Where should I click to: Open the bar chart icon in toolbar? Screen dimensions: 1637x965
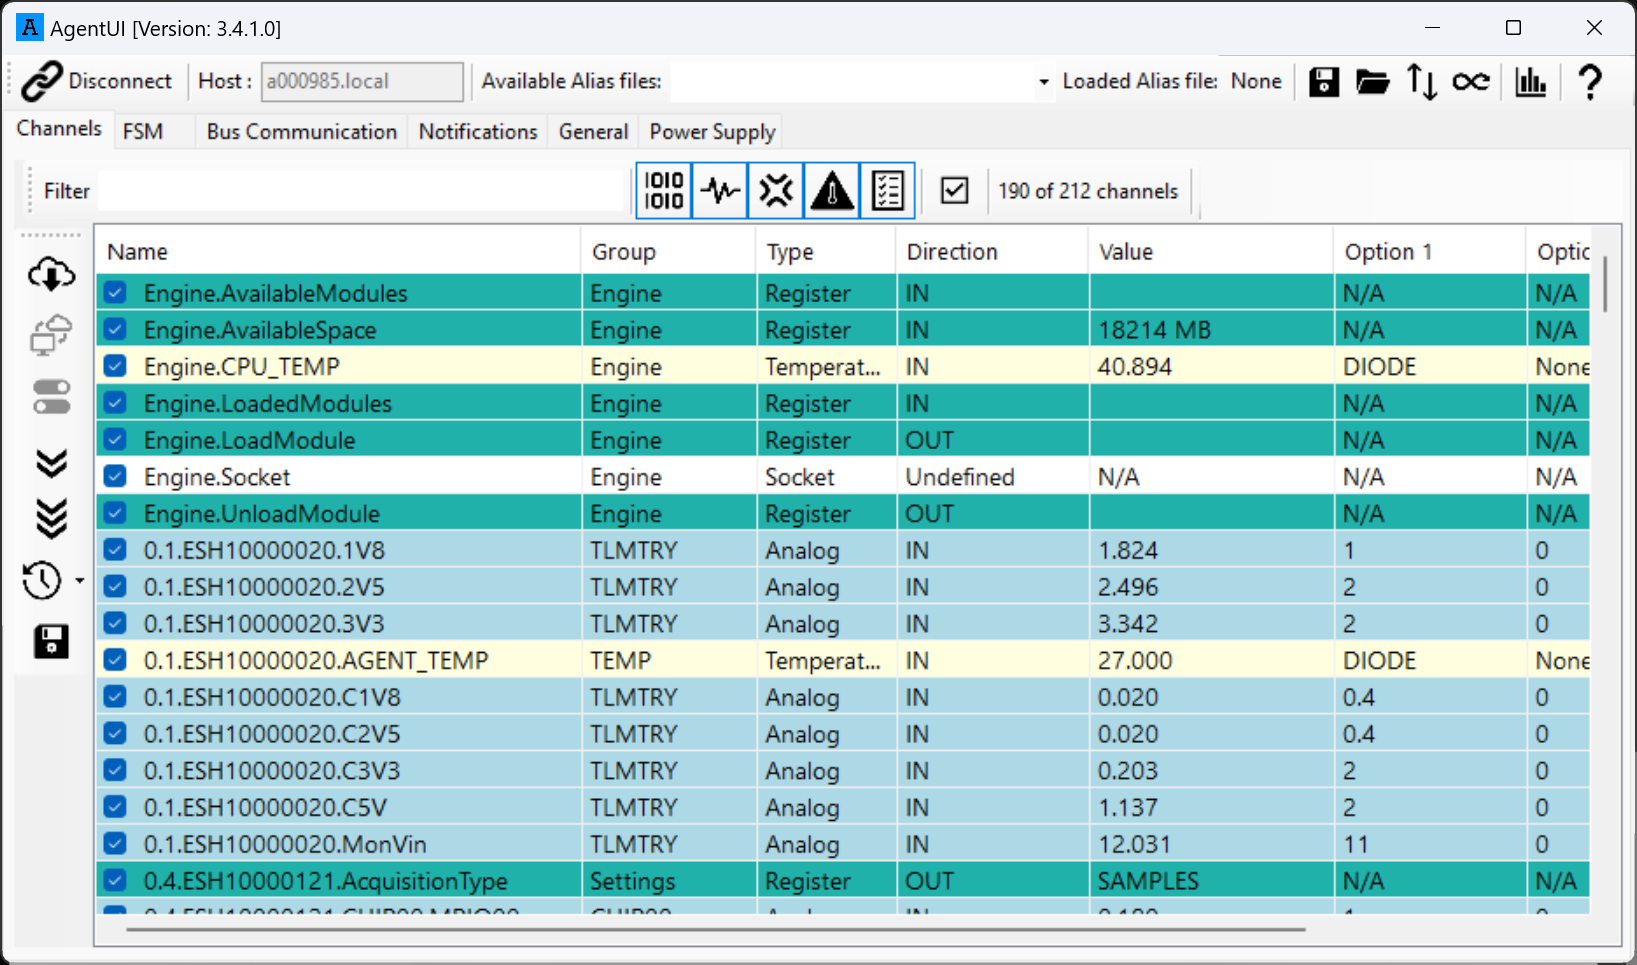1530,82
